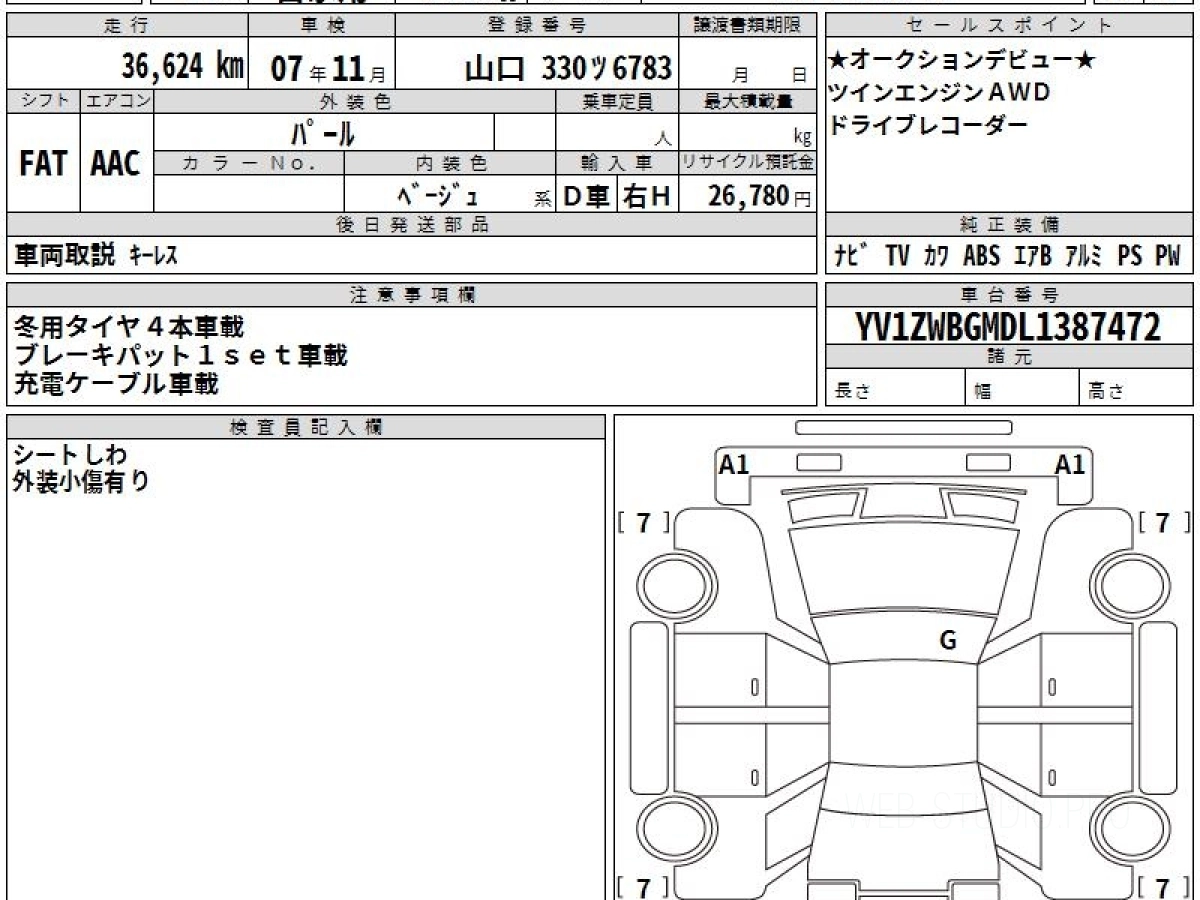Click the A1 mark on the diagram's left side
The width and height of the screenshot is (1200, 900).
734,464
